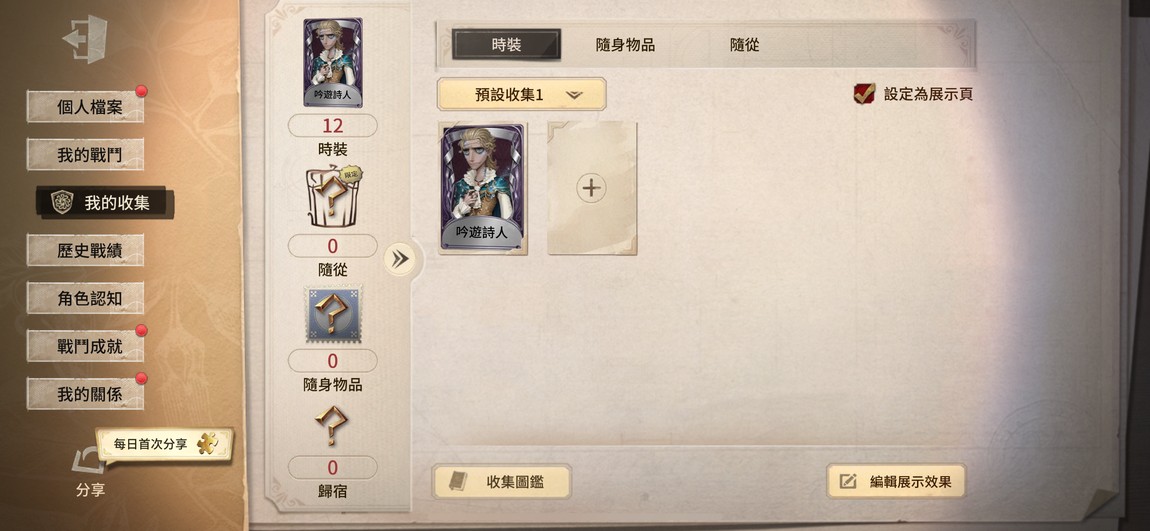
Task: Toggle the 設定為展示頁 checkbox
Action: pos(865,94)
